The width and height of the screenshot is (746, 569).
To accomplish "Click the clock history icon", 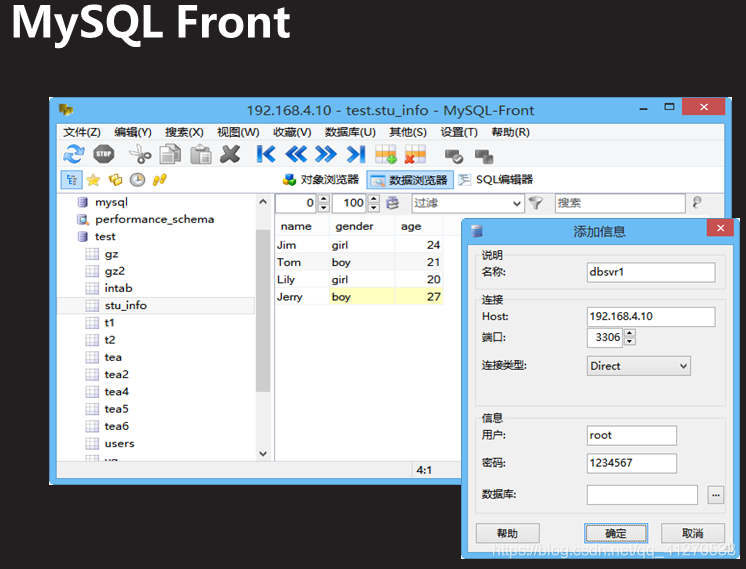I will [137, 180].
